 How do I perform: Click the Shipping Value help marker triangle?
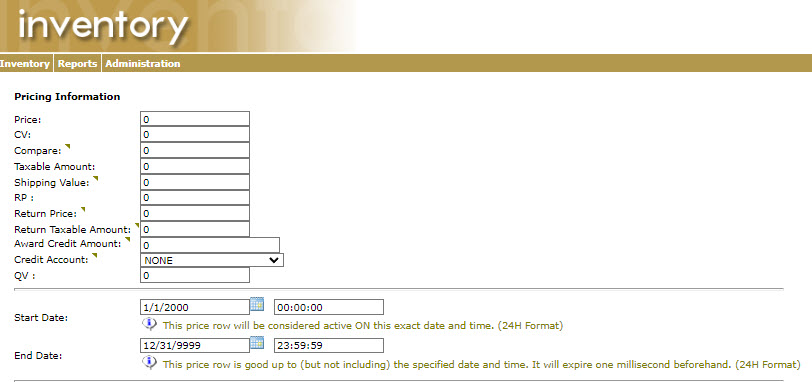(95, 180)
